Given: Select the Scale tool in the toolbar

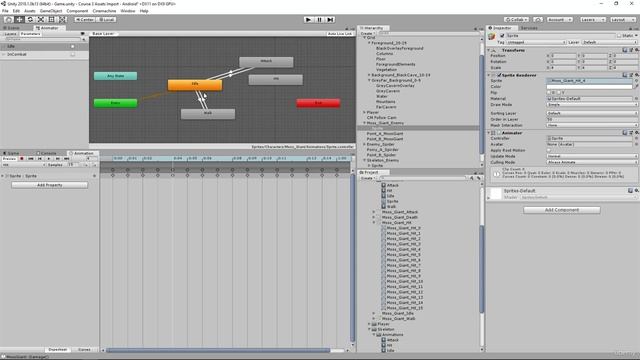Looking at the screenshot, I should (x=41, y=20).
